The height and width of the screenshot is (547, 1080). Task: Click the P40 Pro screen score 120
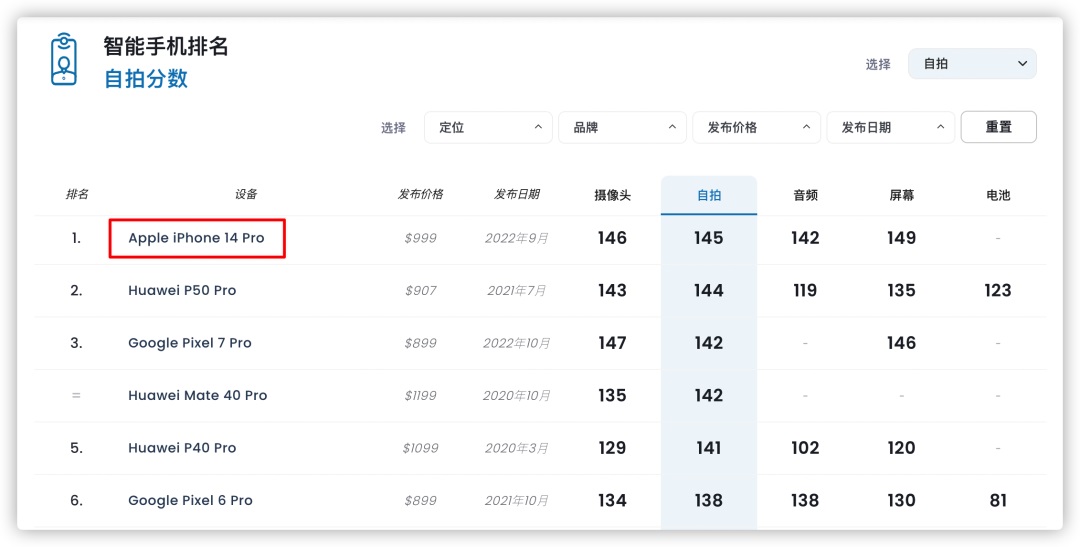click(902, 448)
